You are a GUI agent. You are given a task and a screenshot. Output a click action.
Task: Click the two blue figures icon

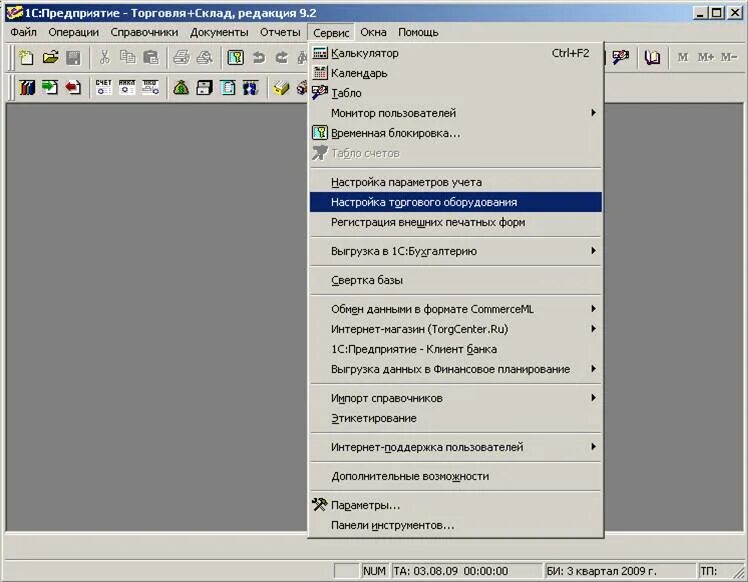250,88
